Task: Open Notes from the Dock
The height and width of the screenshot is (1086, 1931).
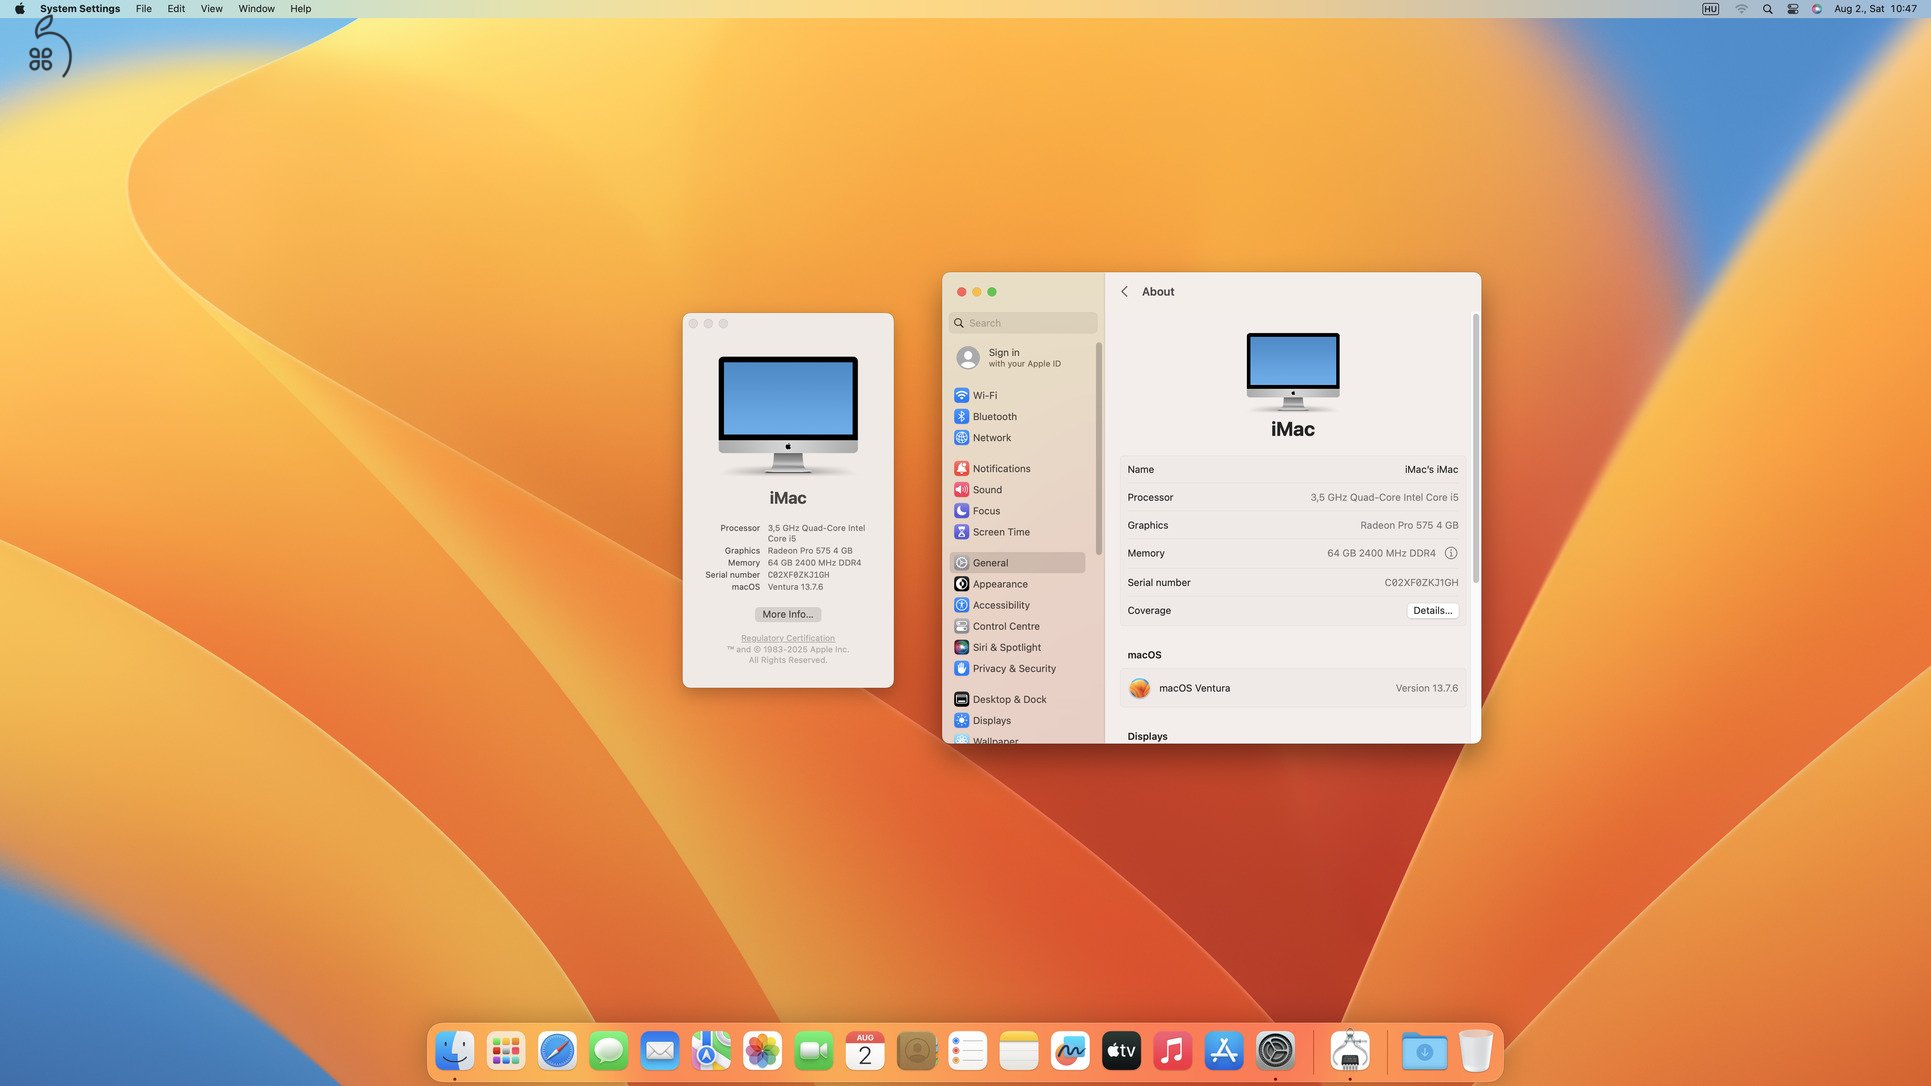Action: (x=1019, y=1051)
